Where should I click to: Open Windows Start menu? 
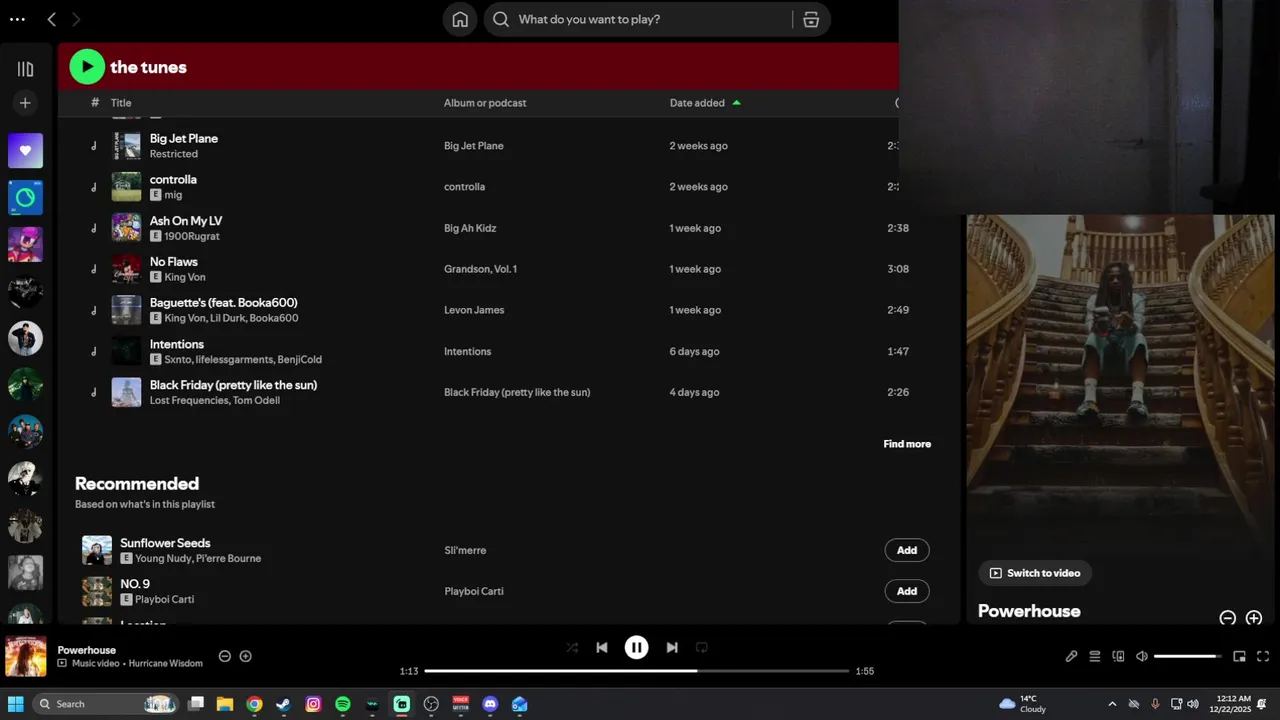coord(16,704)
